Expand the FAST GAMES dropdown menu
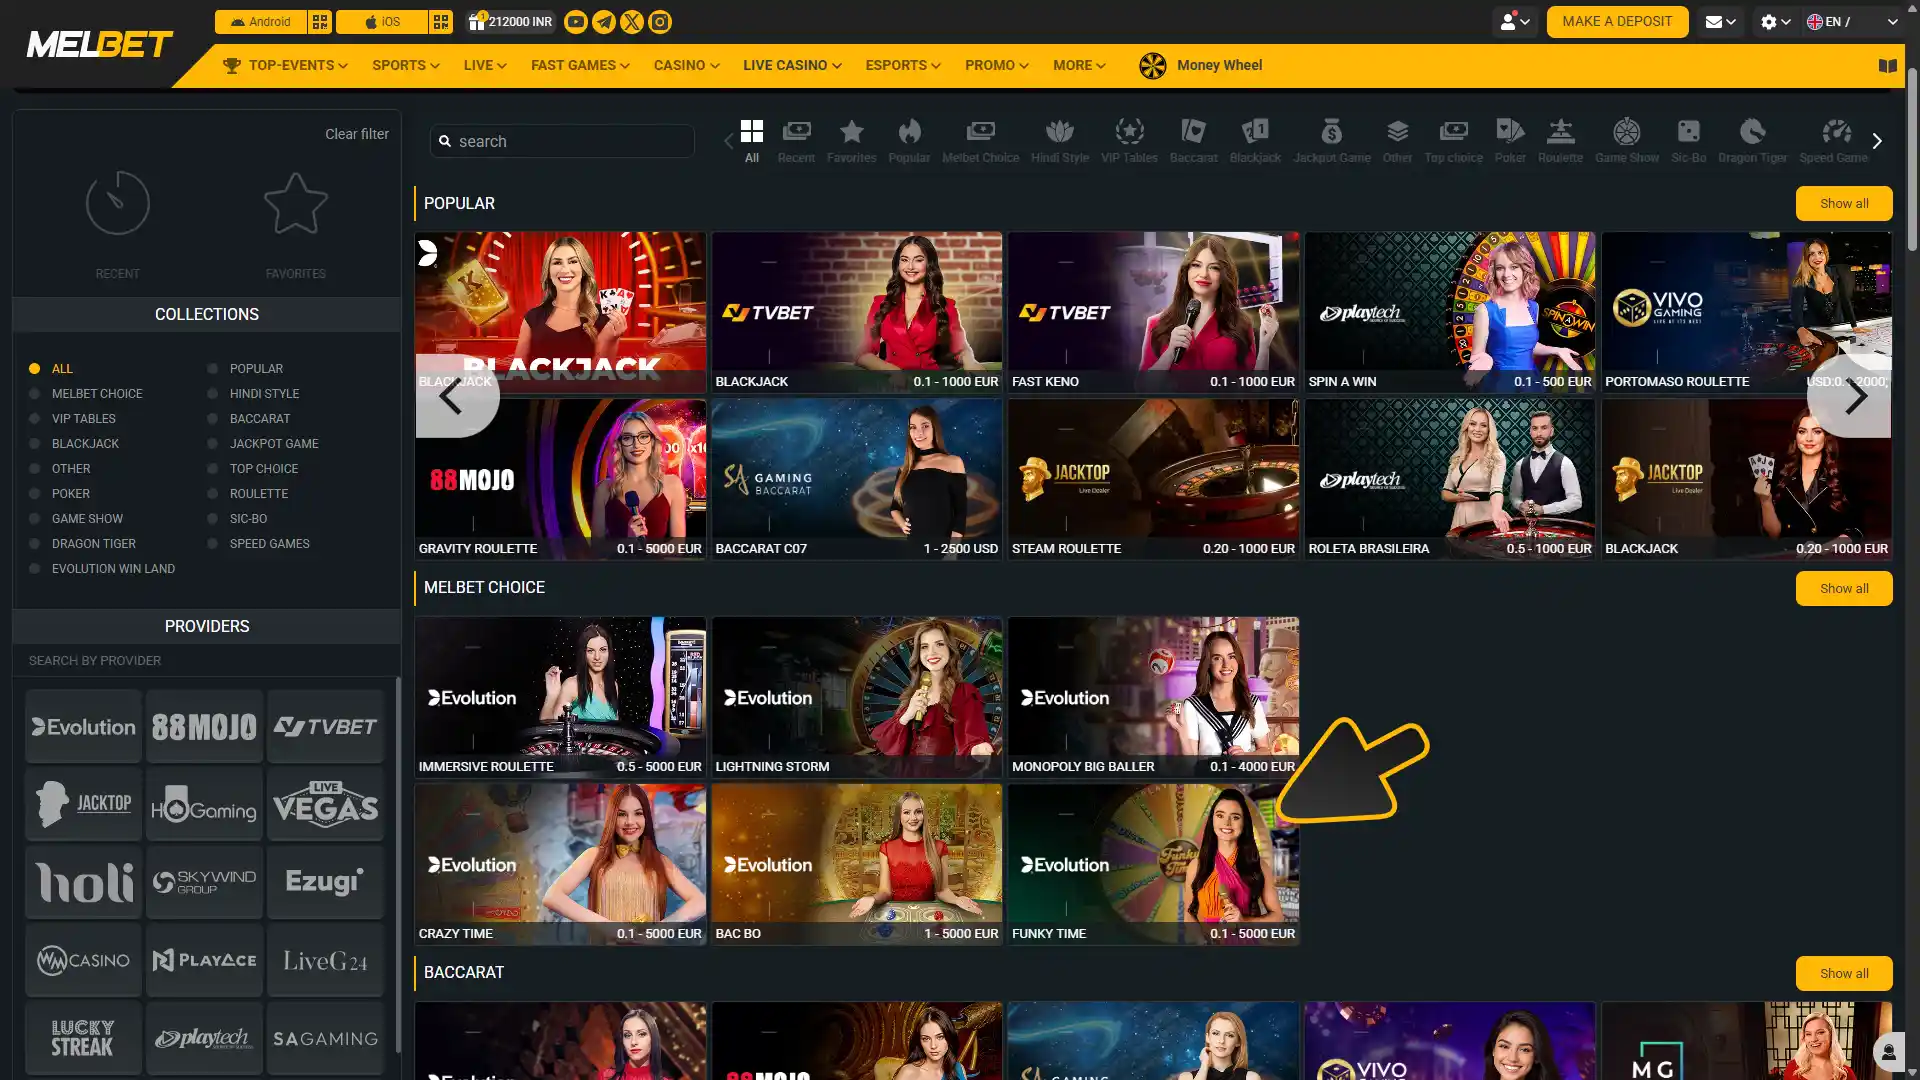 [x=580, y=66]
